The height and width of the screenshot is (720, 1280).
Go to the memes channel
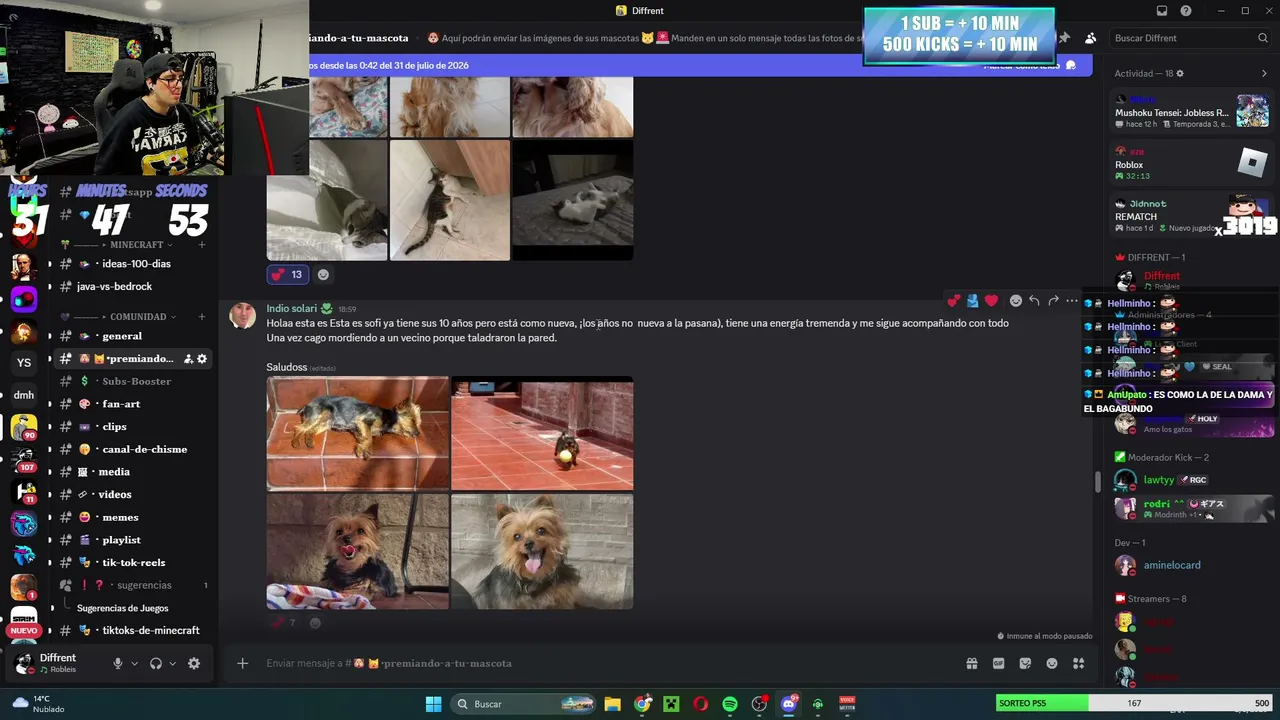pyautogui.click(x=133, y=517)
